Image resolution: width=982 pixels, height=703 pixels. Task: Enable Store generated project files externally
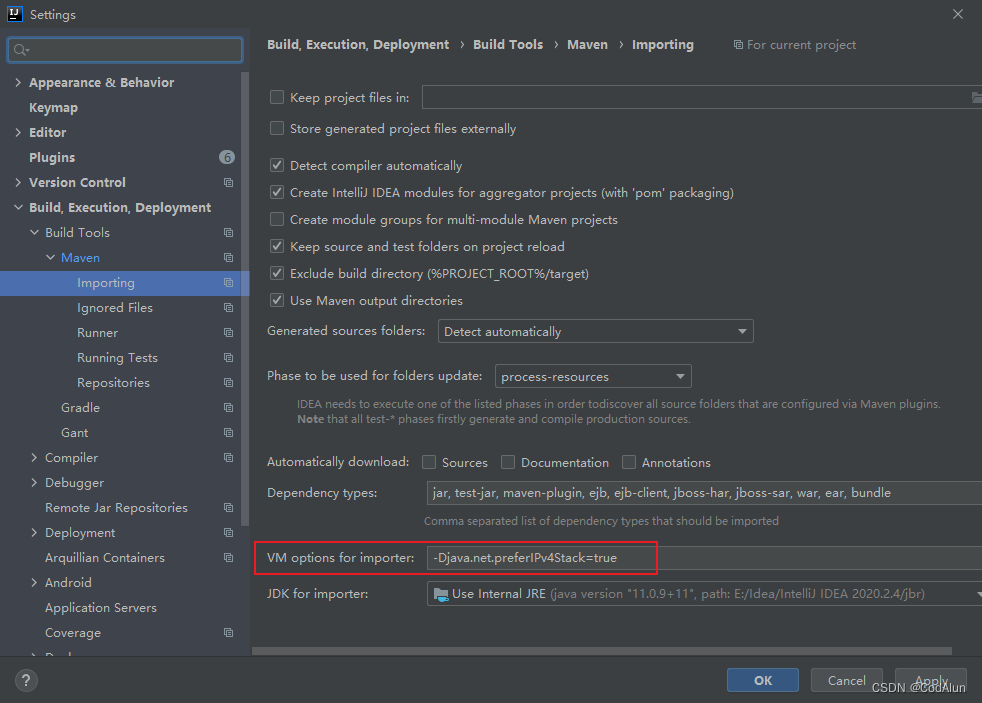(x=276, y=128)
